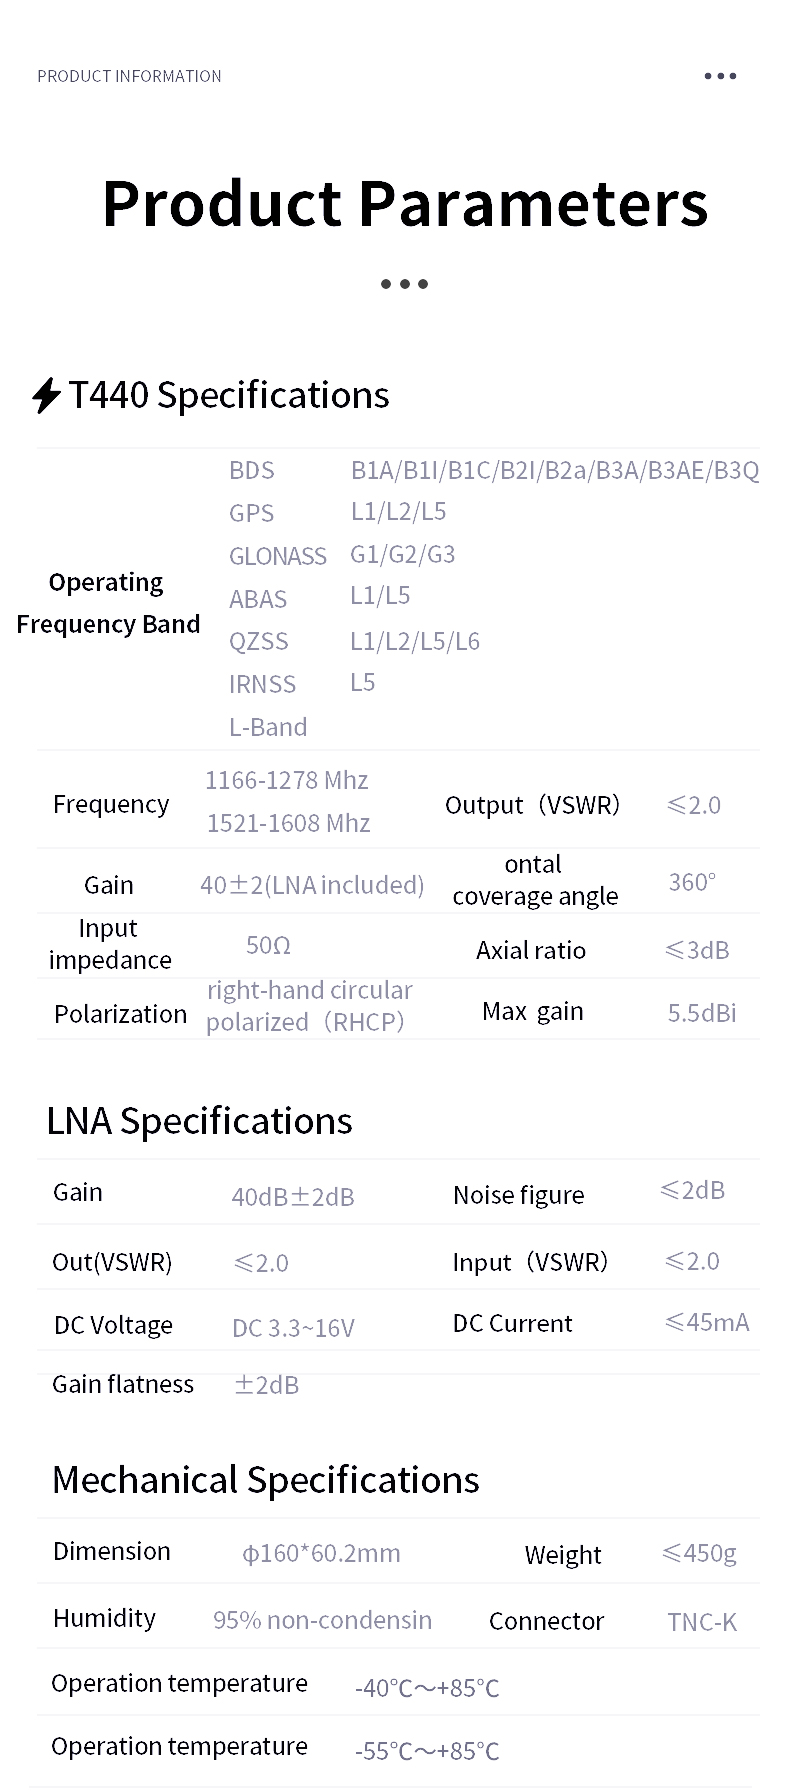The width and height of the screenshot is (790, 1791).
Task: Click the Operating Frequency Band label
Action: click(x=108, y=603)
